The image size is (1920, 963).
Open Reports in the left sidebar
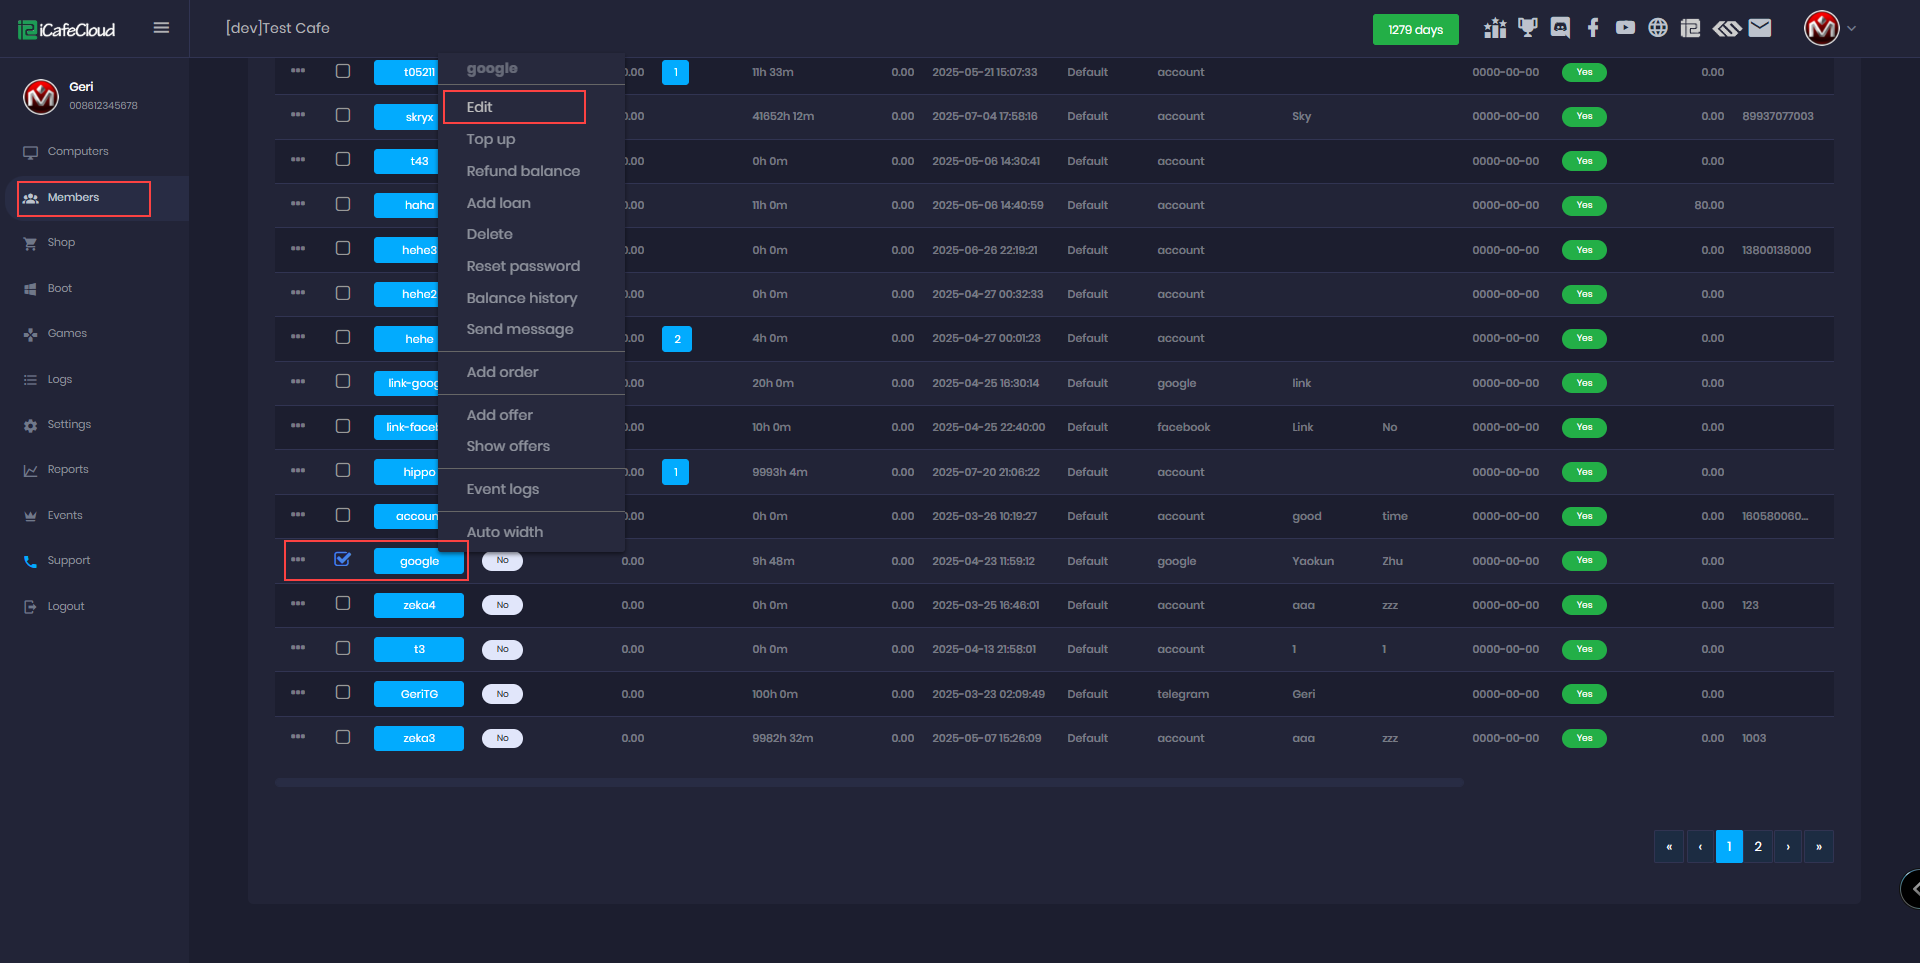click(x=68, y=470)
